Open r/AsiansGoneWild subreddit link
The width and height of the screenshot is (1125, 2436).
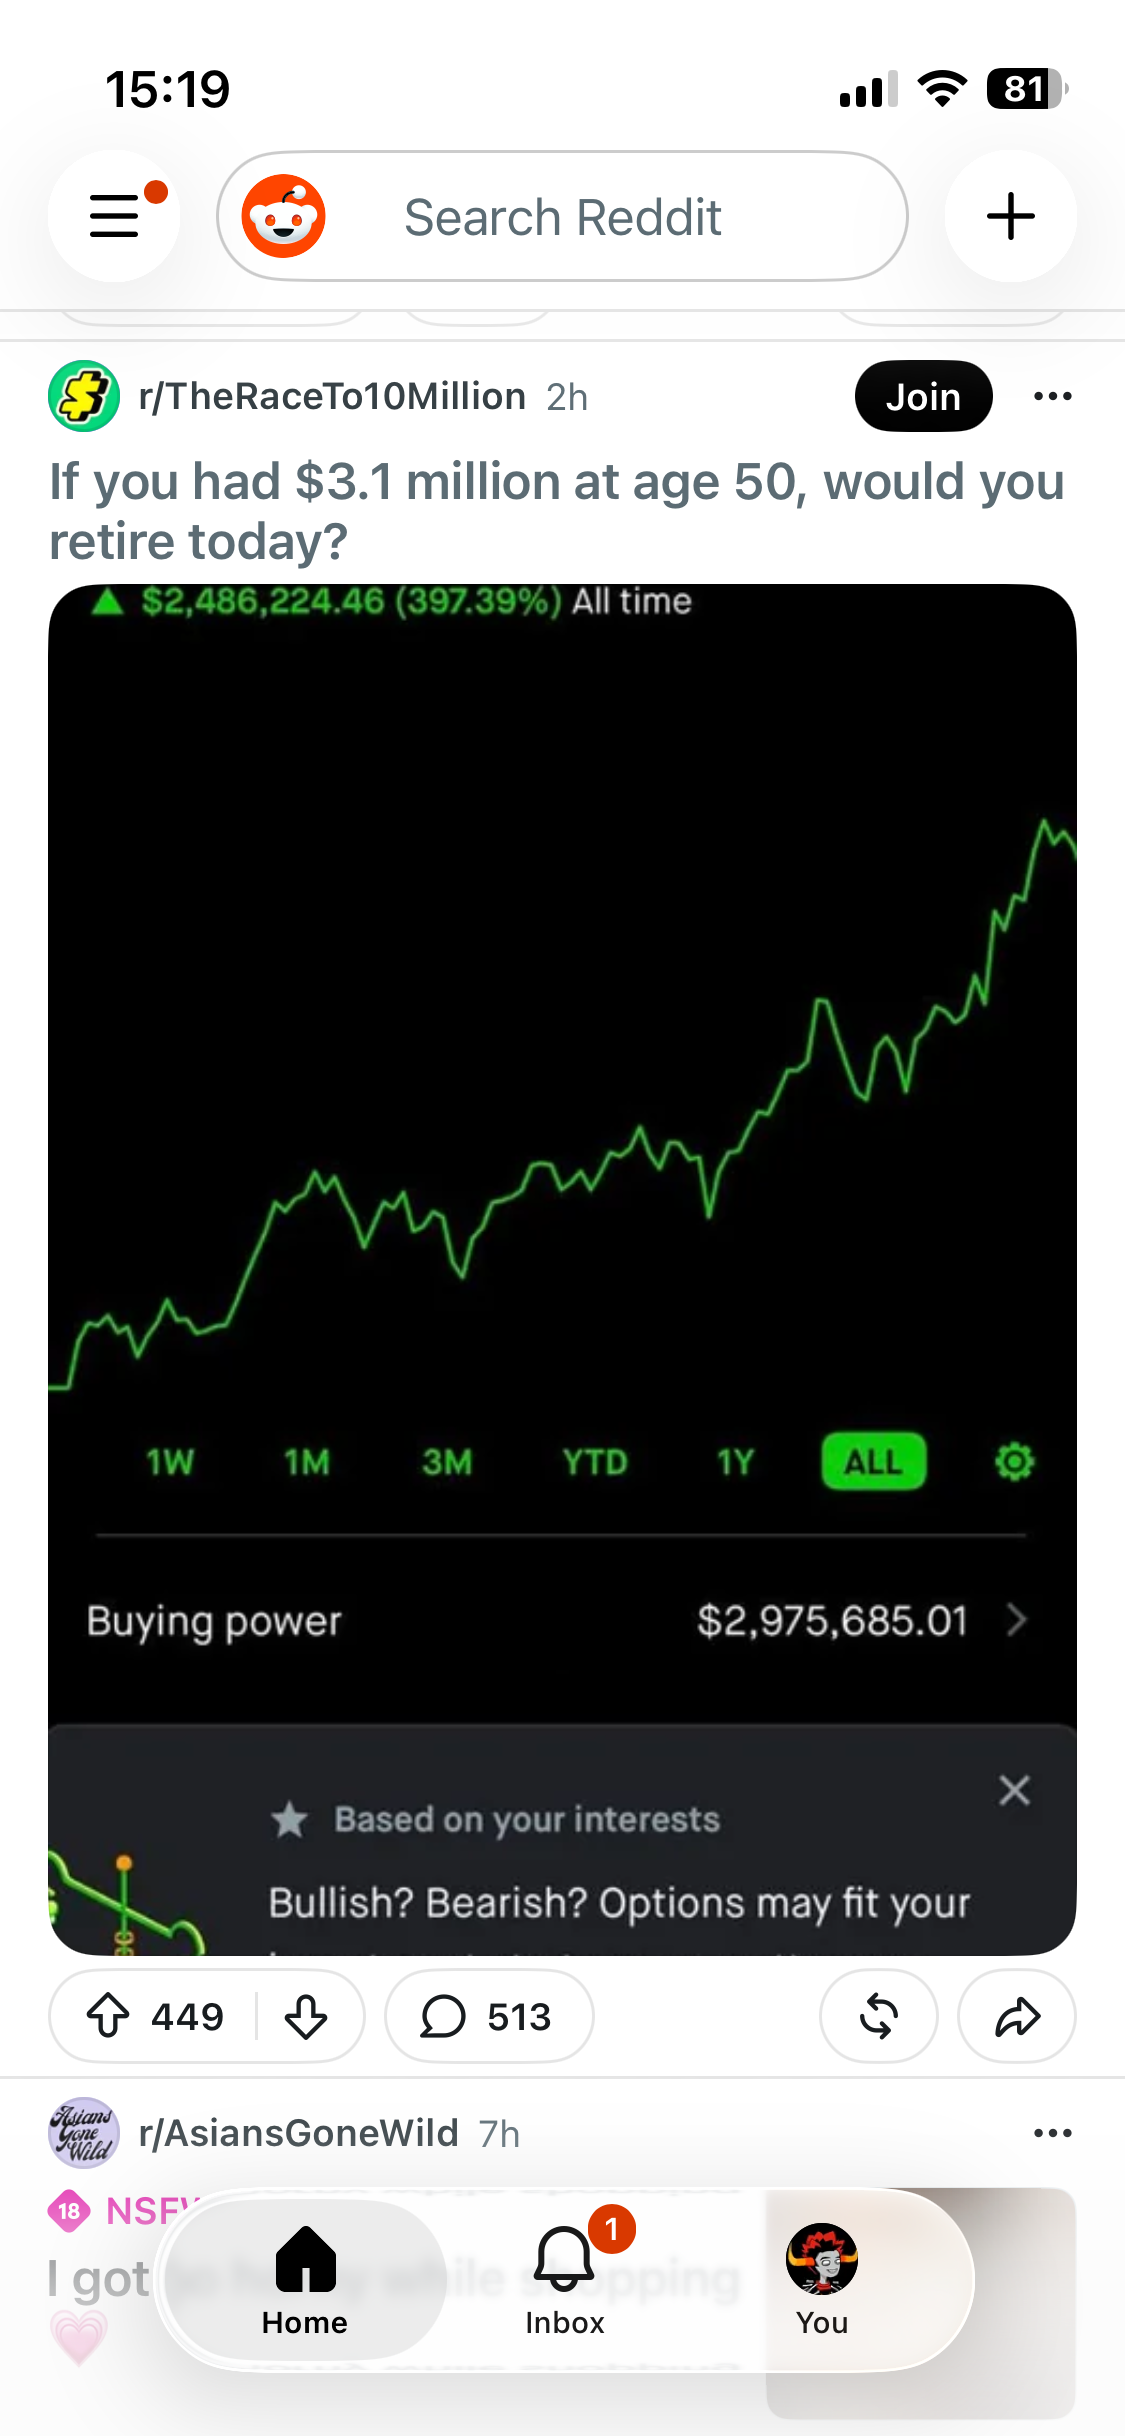[298, 2133]
